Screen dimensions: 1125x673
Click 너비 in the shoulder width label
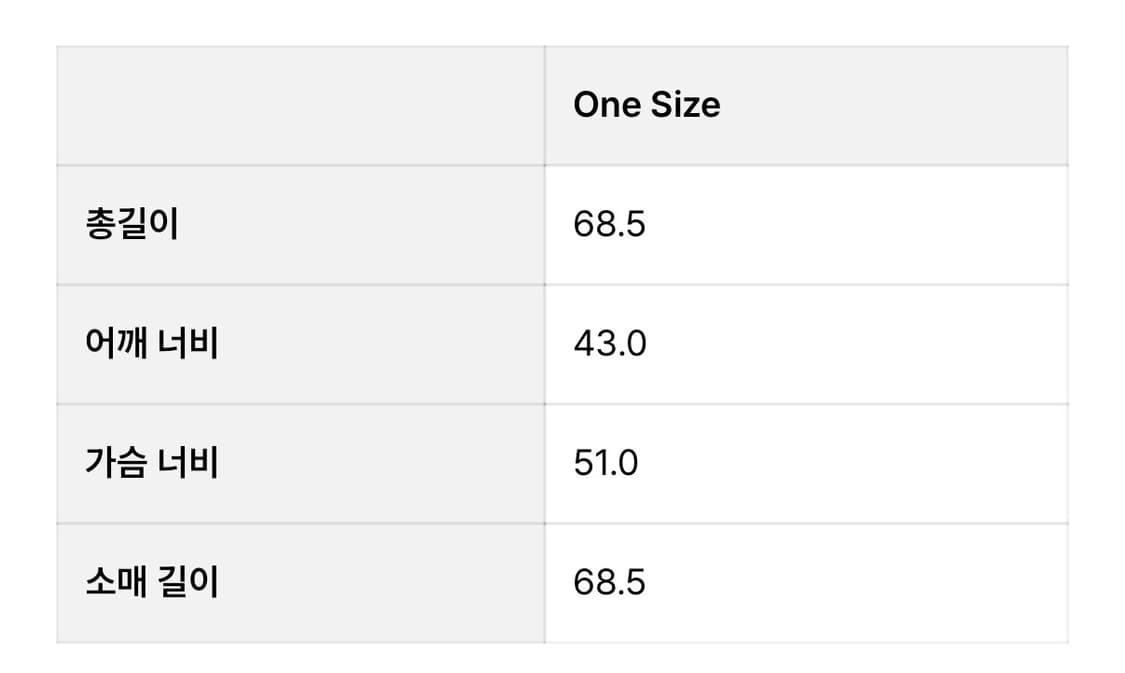tap(189, 344)
